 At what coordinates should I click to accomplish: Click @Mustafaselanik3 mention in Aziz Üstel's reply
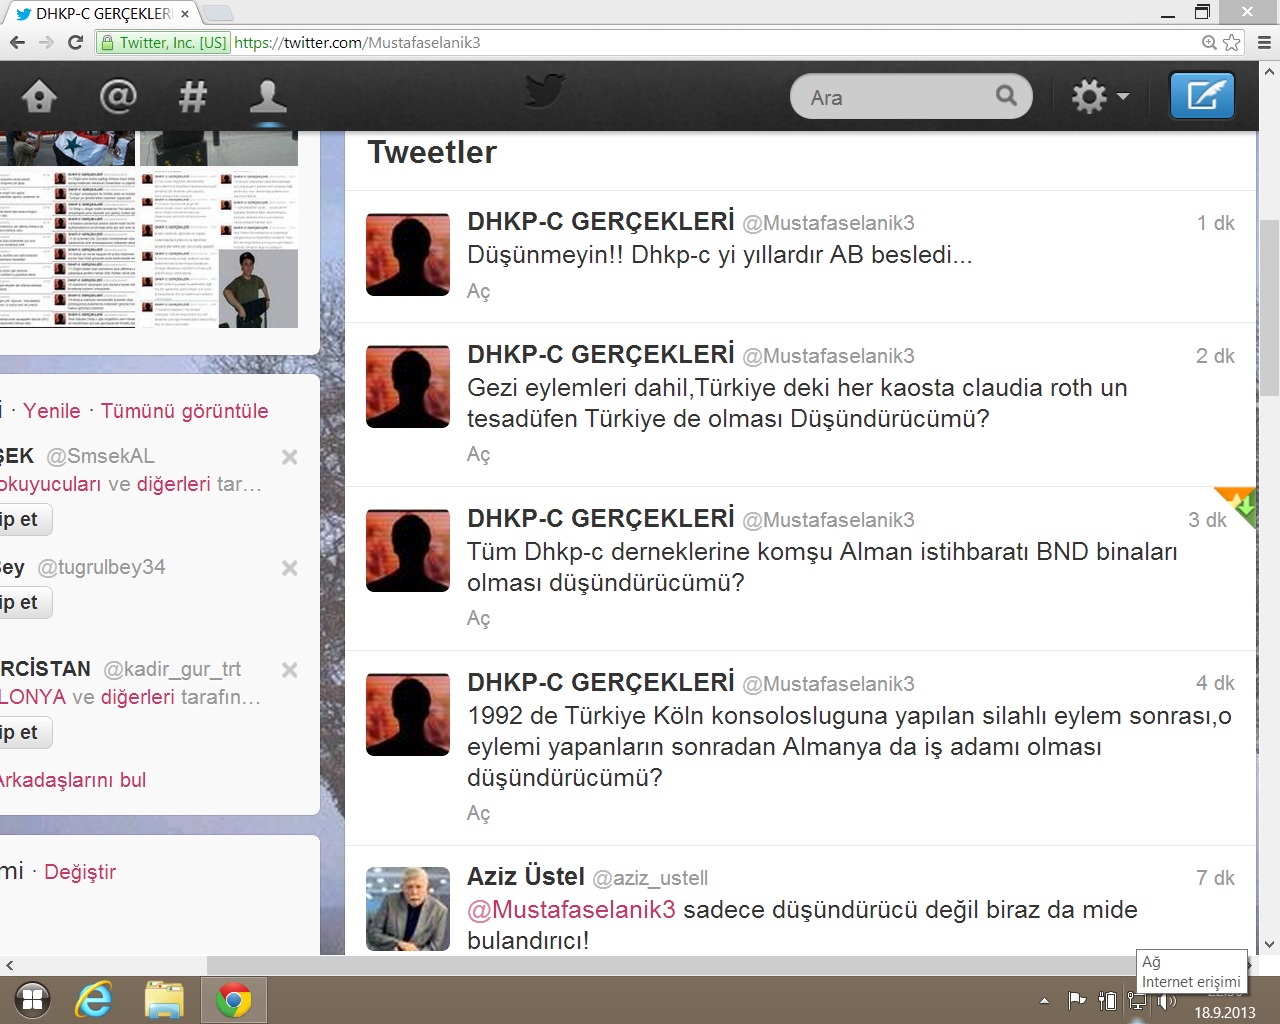point(571,910)
